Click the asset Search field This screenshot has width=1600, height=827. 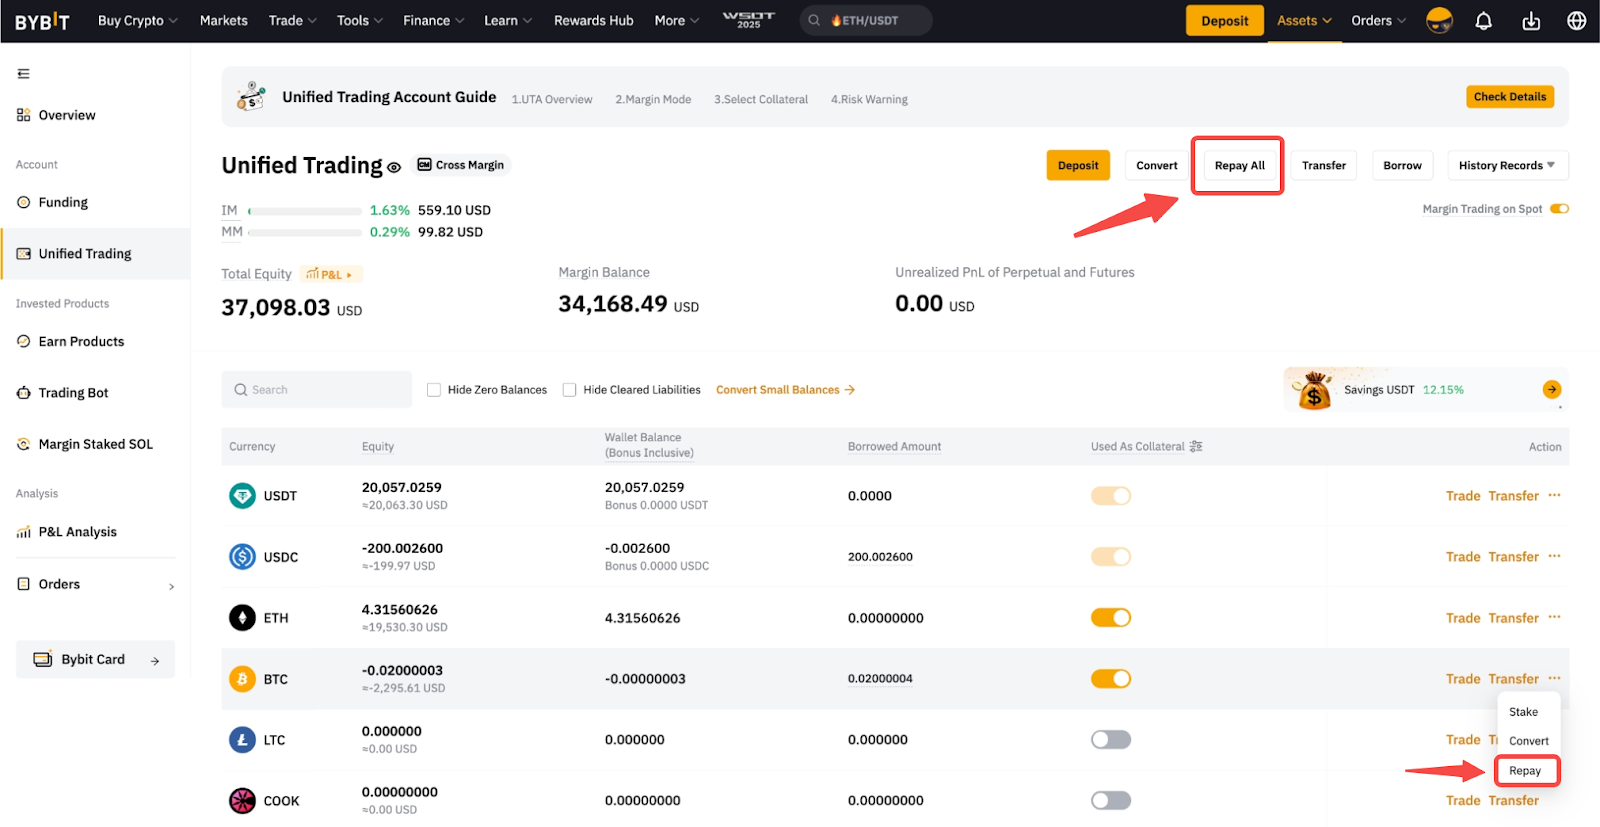click(317, 390)
